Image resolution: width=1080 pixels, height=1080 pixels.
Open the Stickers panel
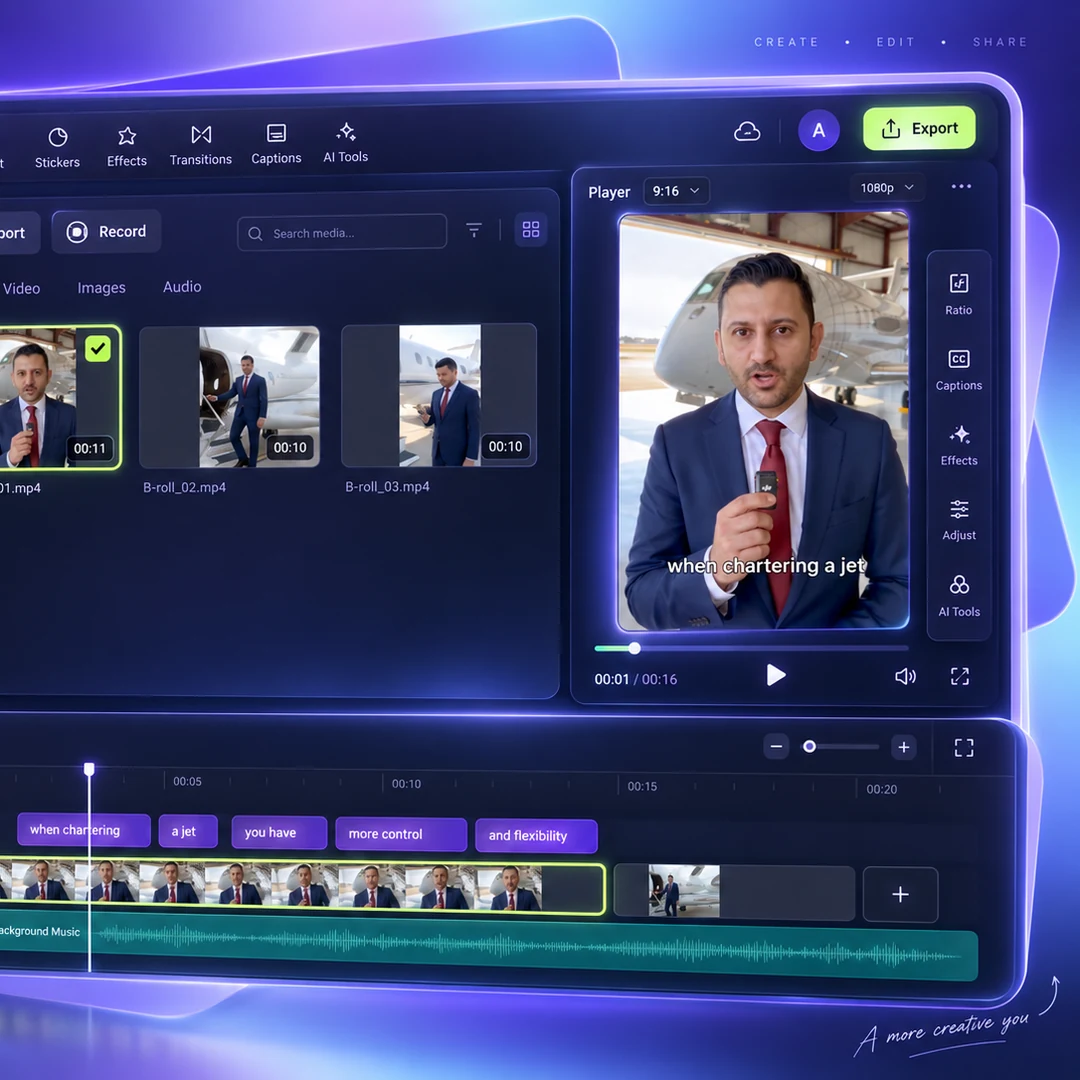click(x=57, y=147)
